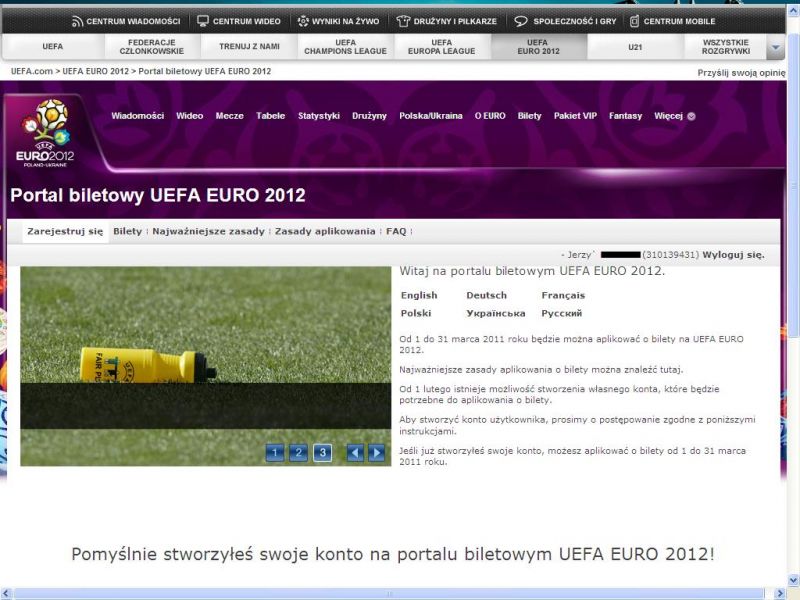This screenshot has height=600, width=800.
Task: Open Pakiet VIP in purple menu
Action: tap(575, 116)
